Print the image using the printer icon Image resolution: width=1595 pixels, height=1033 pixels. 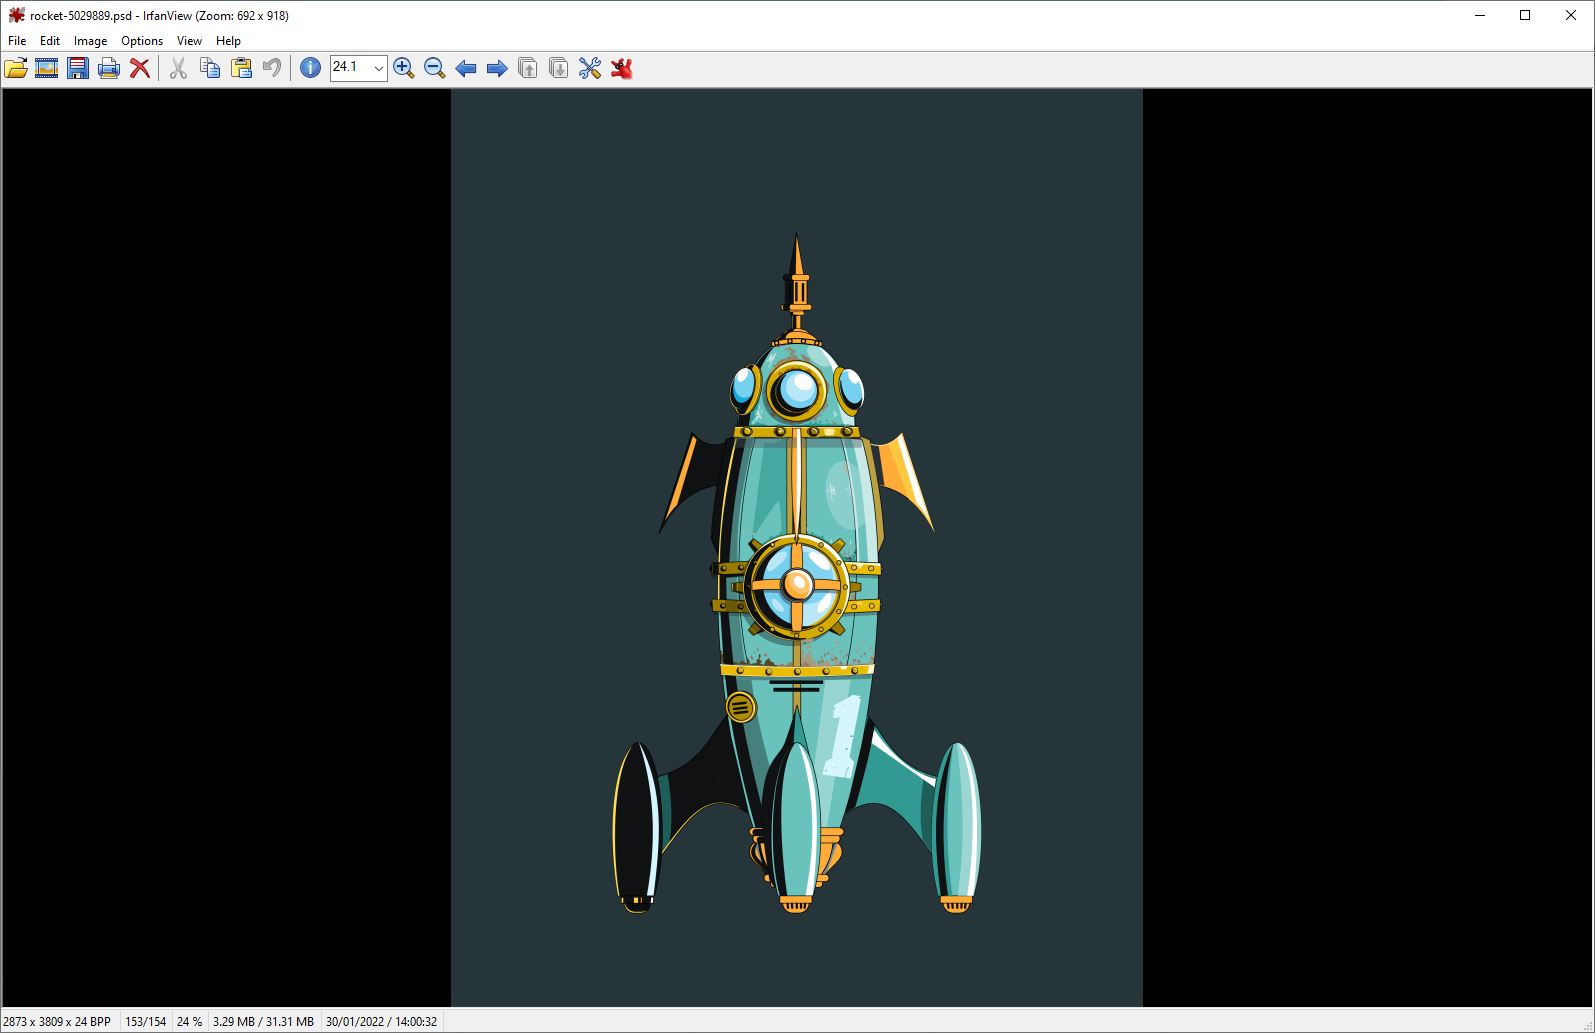[109, 68]
